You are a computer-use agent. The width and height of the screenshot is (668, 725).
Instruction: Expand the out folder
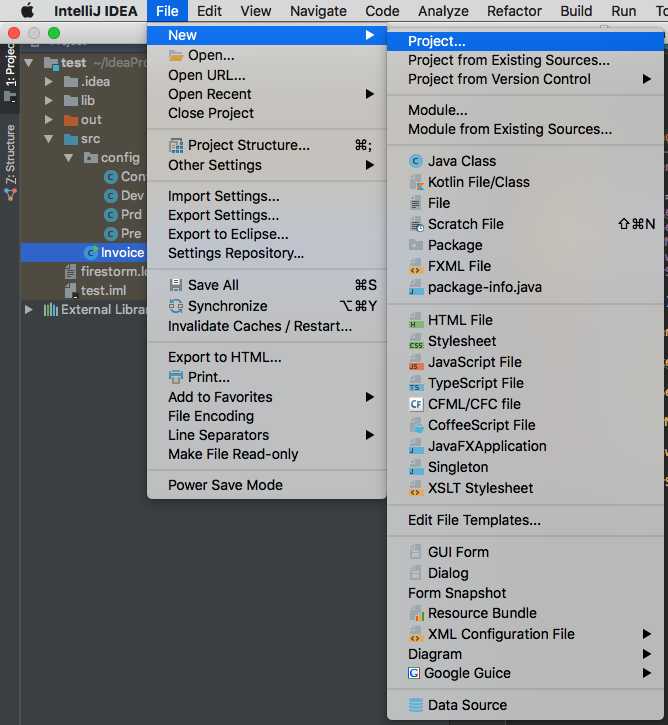49,119
